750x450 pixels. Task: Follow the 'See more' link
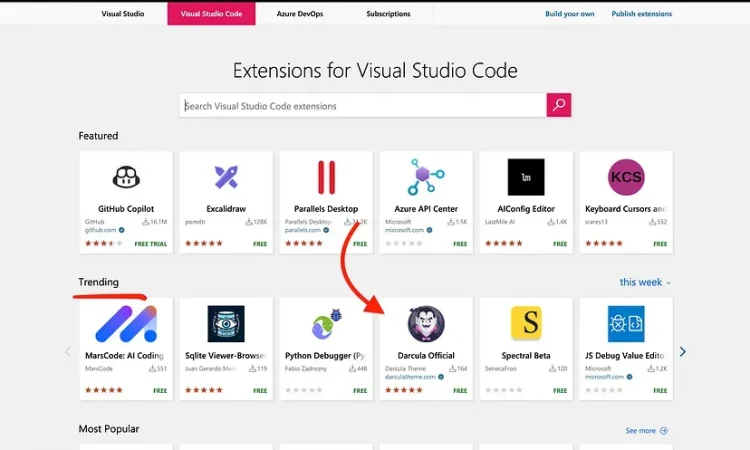[x=646, y=431]
